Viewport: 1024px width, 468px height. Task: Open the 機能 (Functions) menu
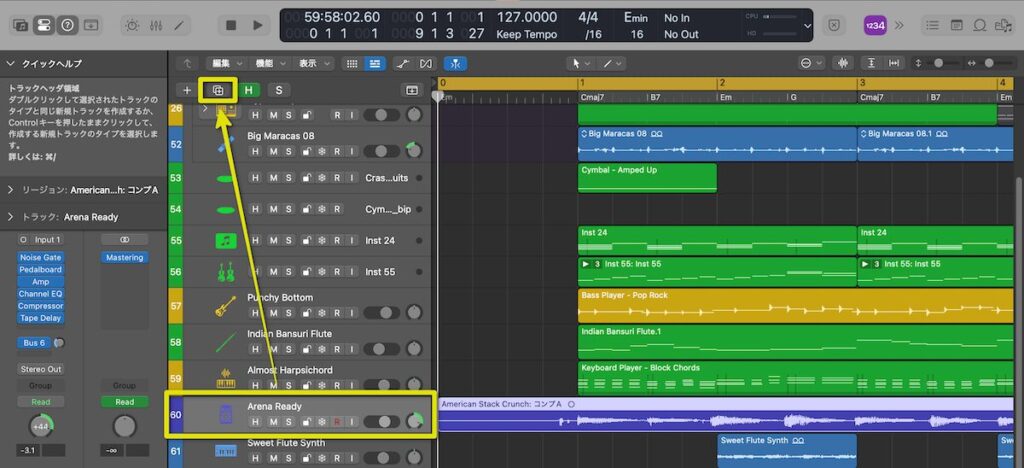268,63
